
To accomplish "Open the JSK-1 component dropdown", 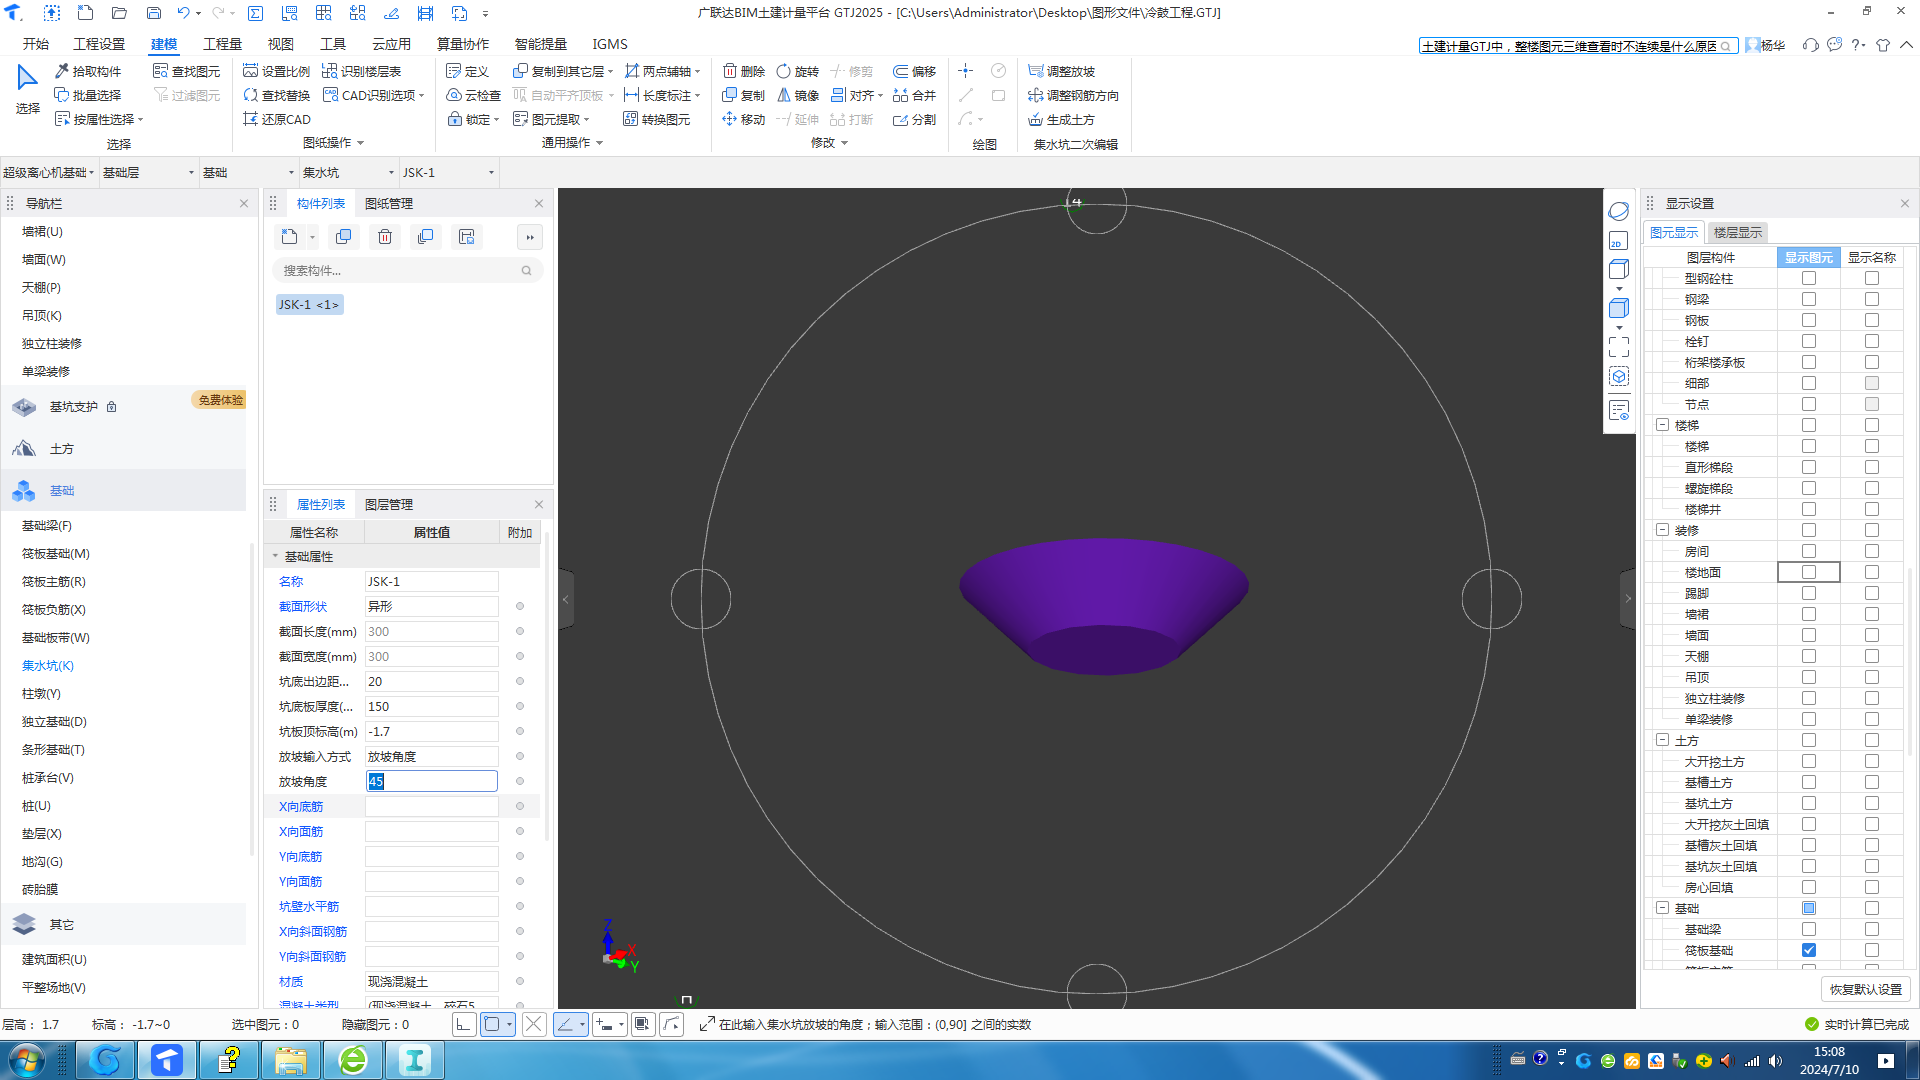I will click(x=448, y=172).
